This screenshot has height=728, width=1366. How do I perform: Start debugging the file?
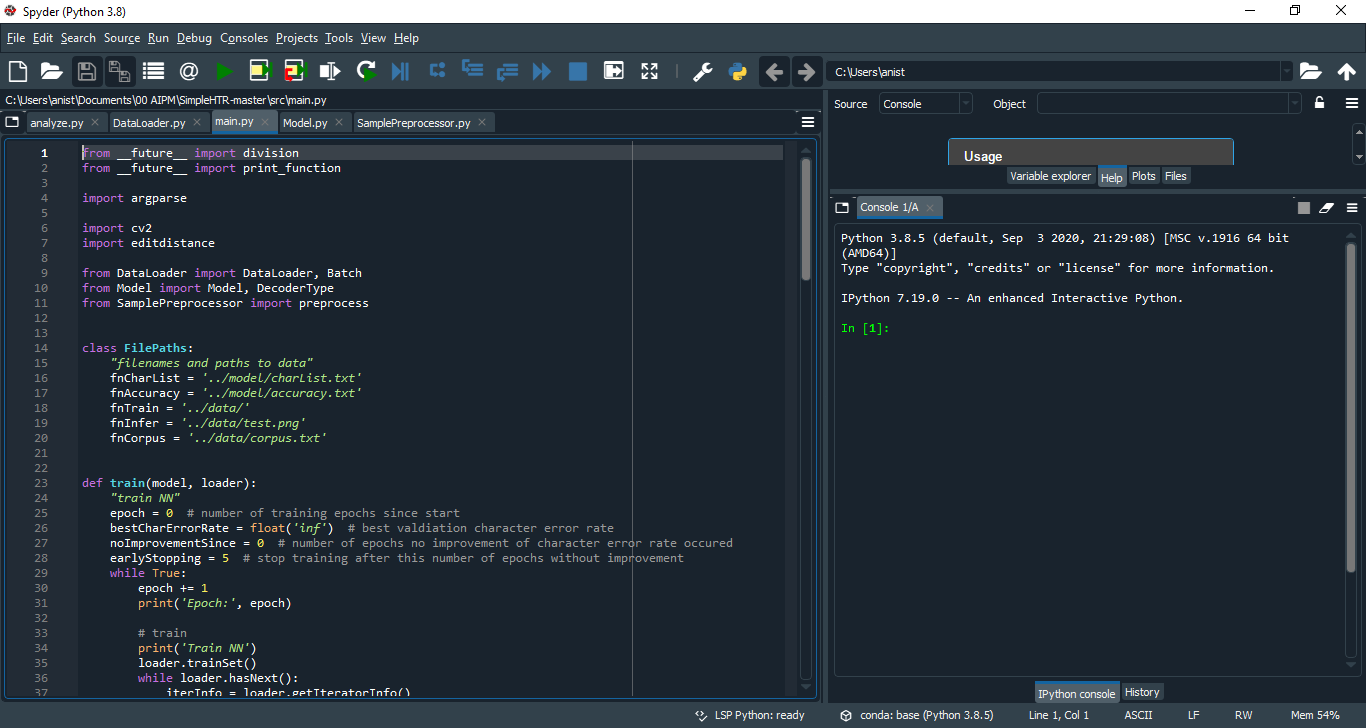(401, 71)
